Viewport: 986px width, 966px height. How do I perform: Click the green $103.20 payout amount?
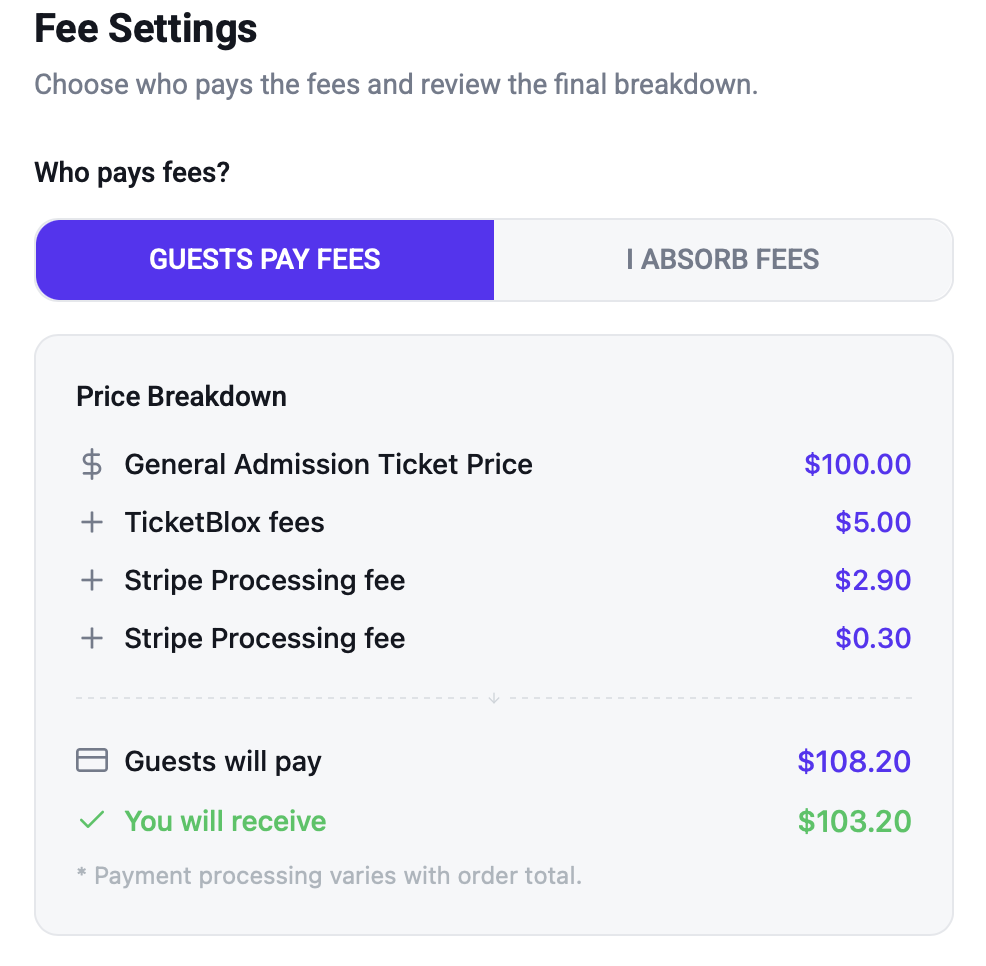coord(855,821)
